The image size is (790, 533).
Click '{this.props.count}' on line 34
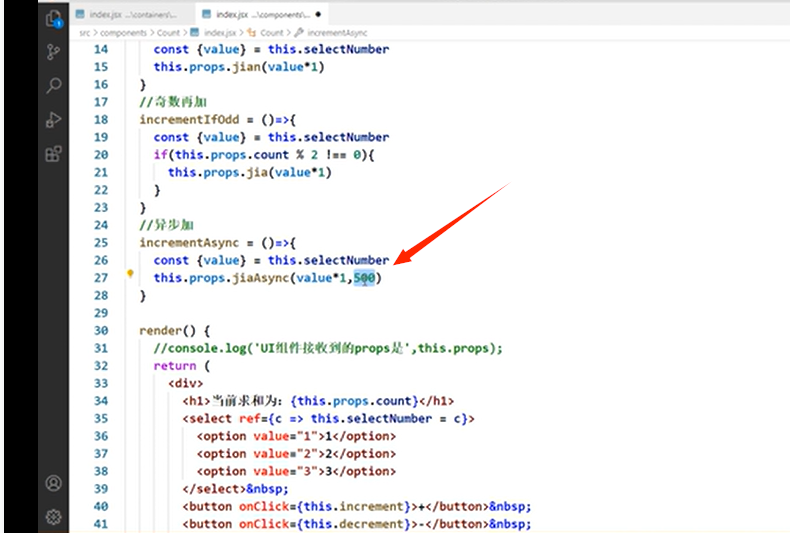pyautogui.click(x=355, y=401)
